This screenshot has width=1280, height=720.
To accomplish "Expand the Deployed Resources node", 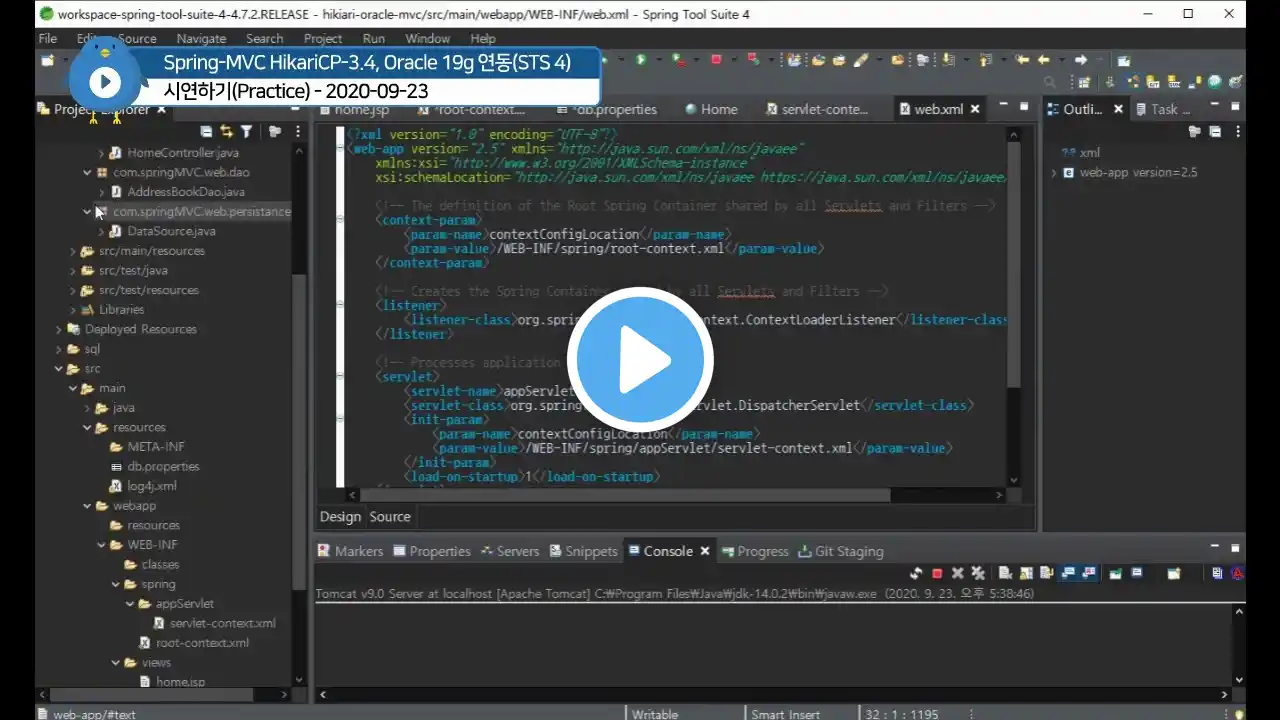I will [x=59, y=329].
